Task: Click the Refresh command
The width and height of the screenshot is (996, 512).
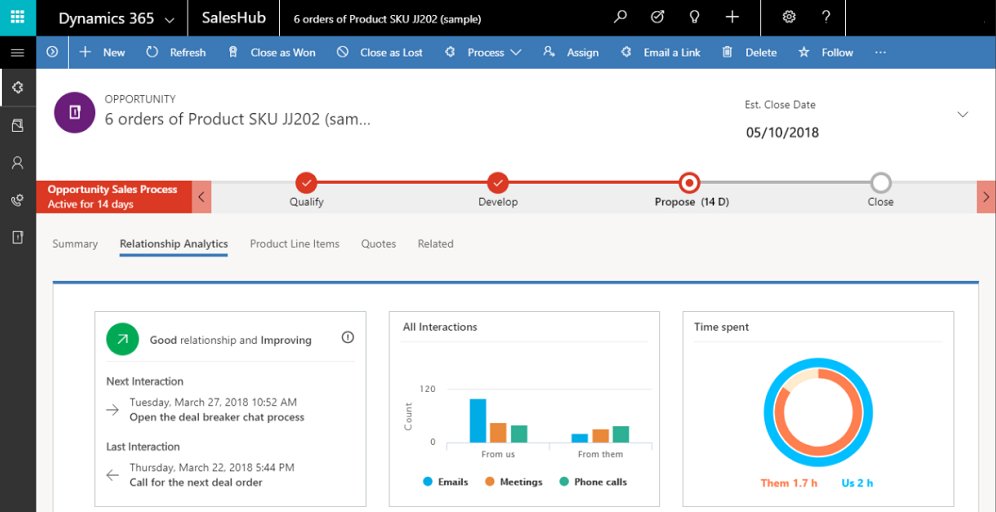Action: pos(176,53)
